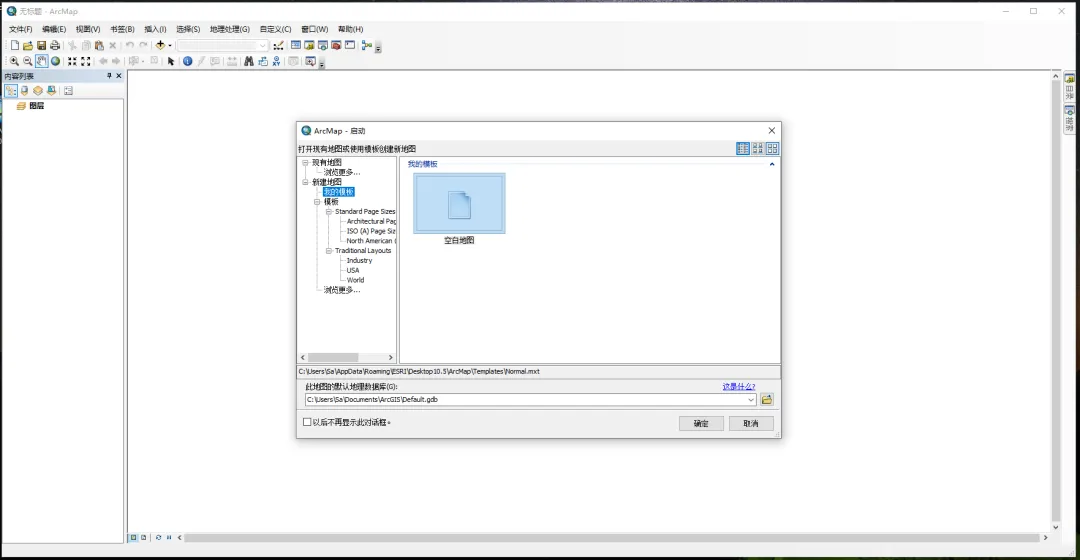Click the New map document icon
The width and height of the screenshot is (1080, 560).
[14, 45]
